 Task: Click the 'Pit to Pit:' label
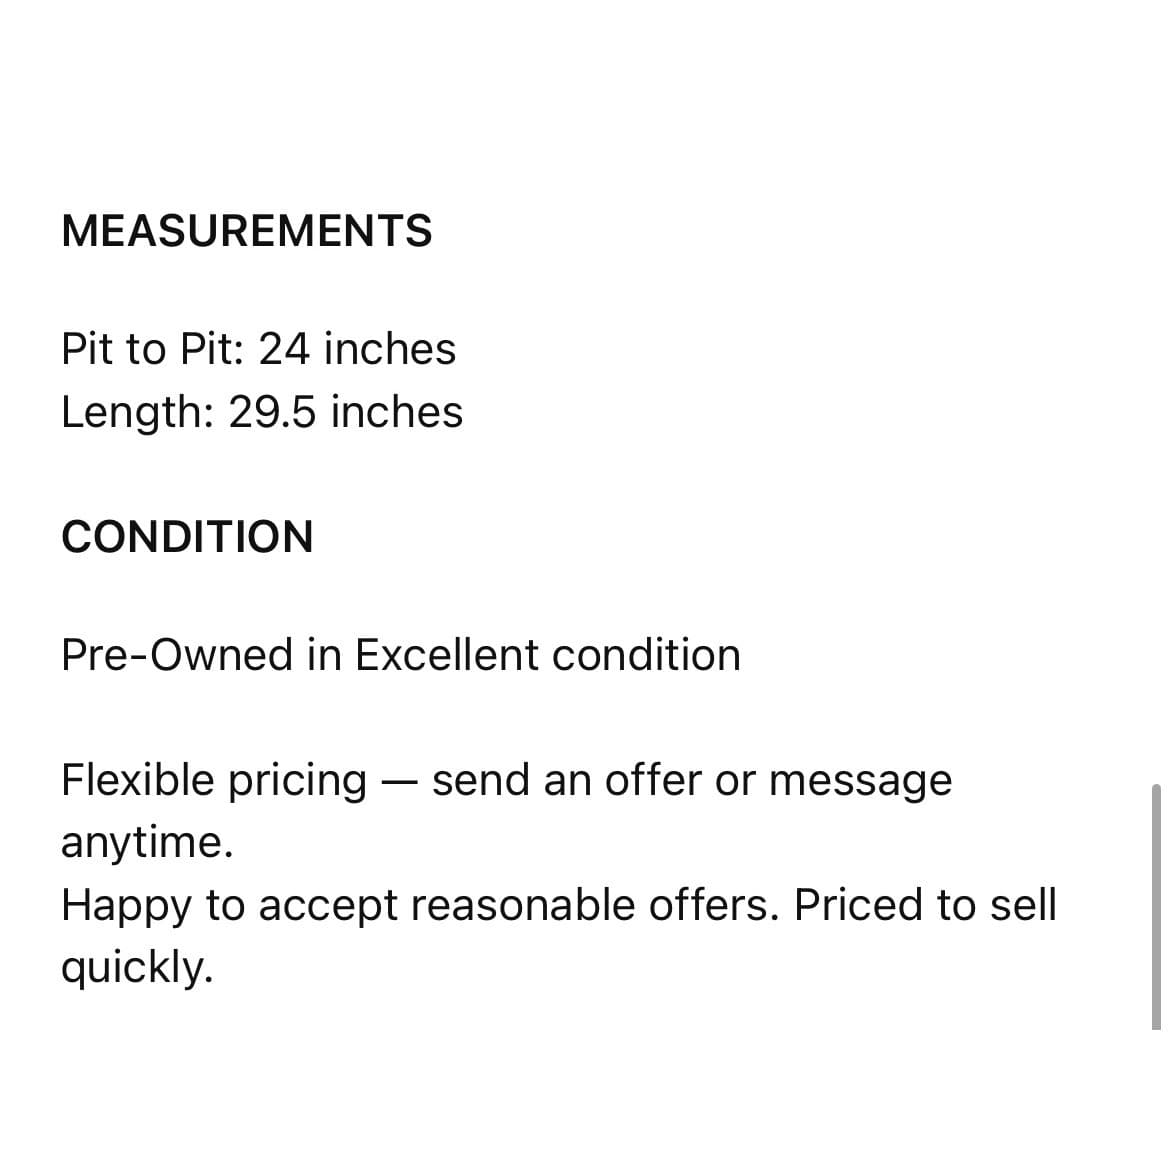pos(153,349)
